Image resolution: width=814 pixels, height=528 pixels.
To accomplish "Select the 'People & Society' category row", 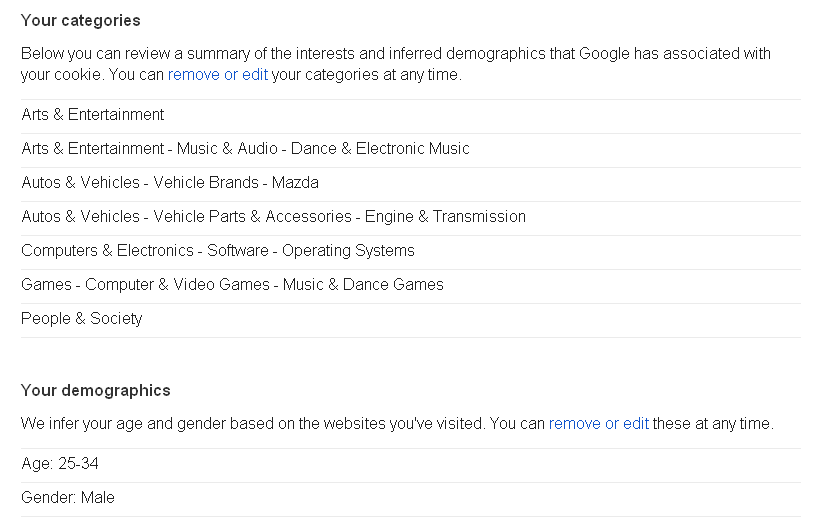I will tap(82, 319).
